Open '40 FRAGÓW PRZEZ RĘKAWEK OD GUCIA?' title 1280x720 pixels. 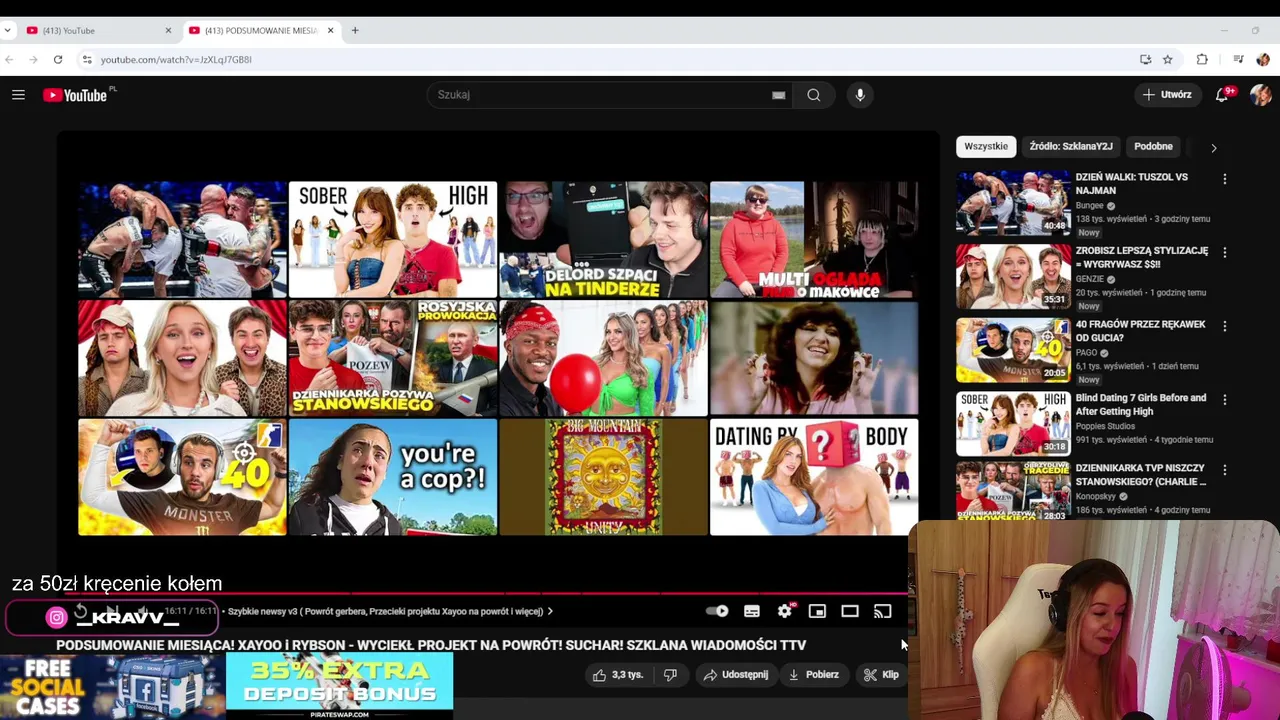[1140, 331]
